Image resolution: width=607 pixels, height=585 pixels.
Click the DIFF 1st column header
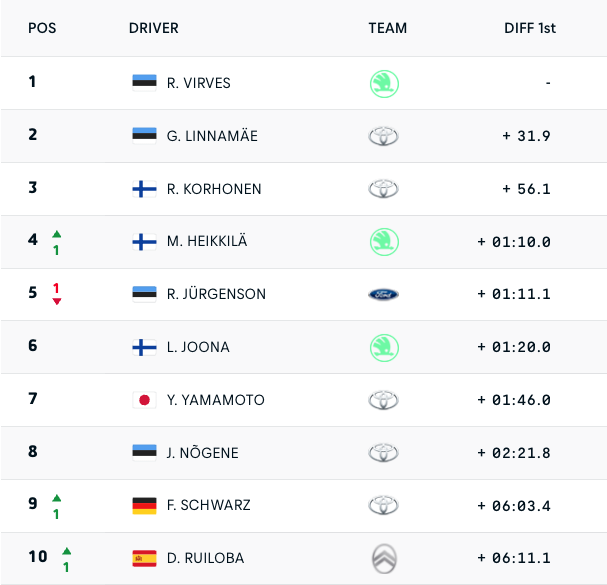tap(529, 28)
